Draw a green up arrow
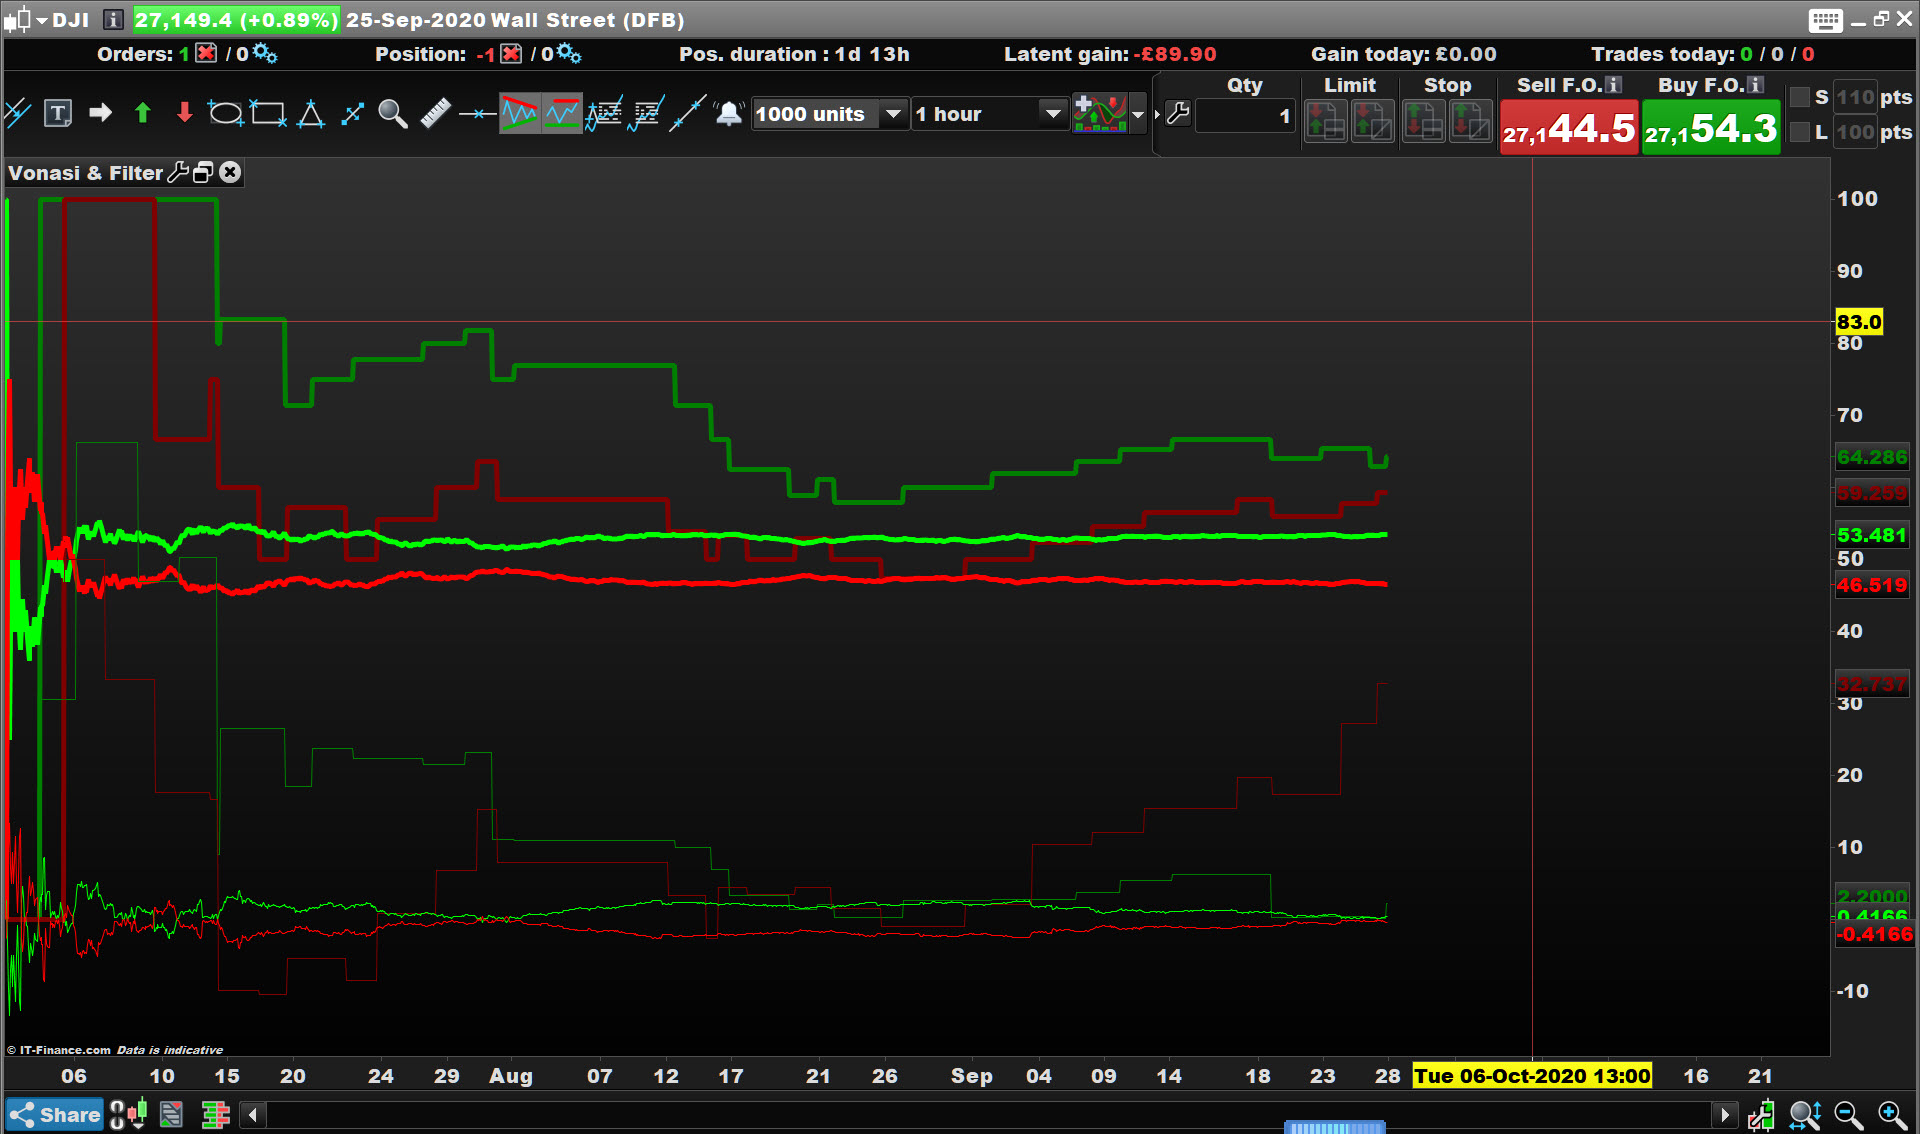Viewport: 1920px width, 1134px height. click(142, 114)
